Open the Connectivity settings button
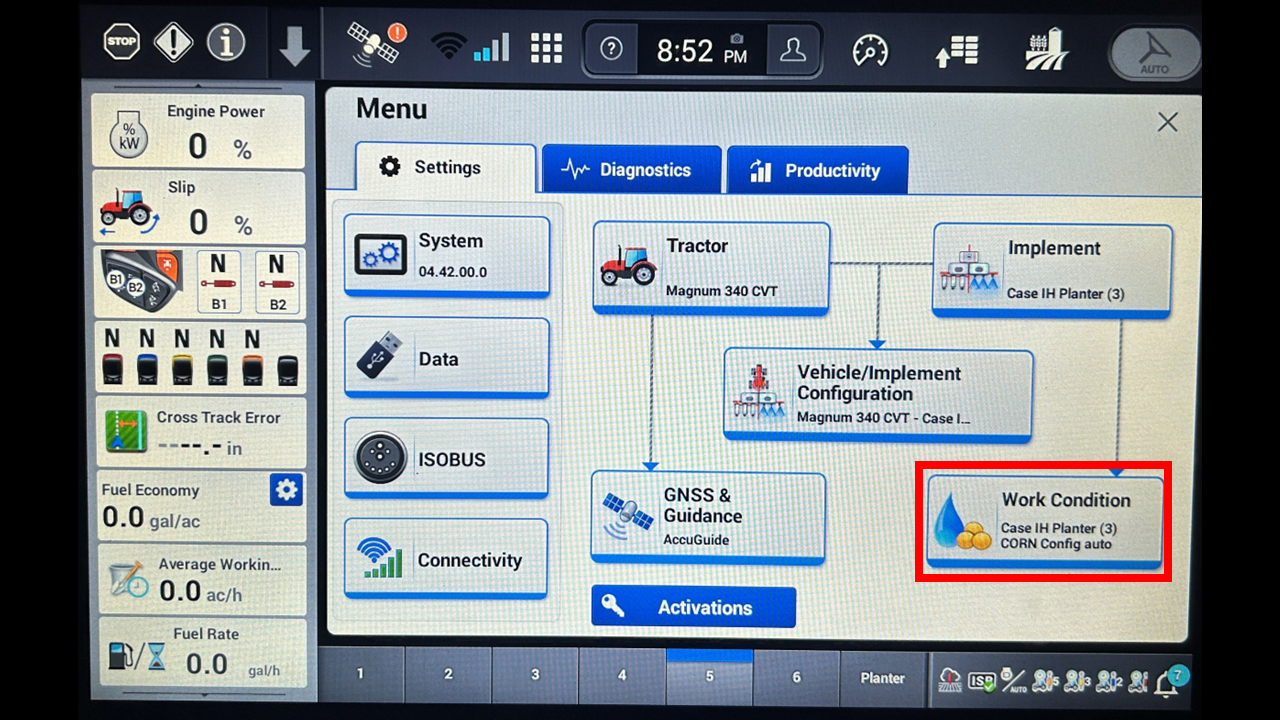Image resolution: width=1280 pixels, height=720 pixels. click(x=446, y=558)
